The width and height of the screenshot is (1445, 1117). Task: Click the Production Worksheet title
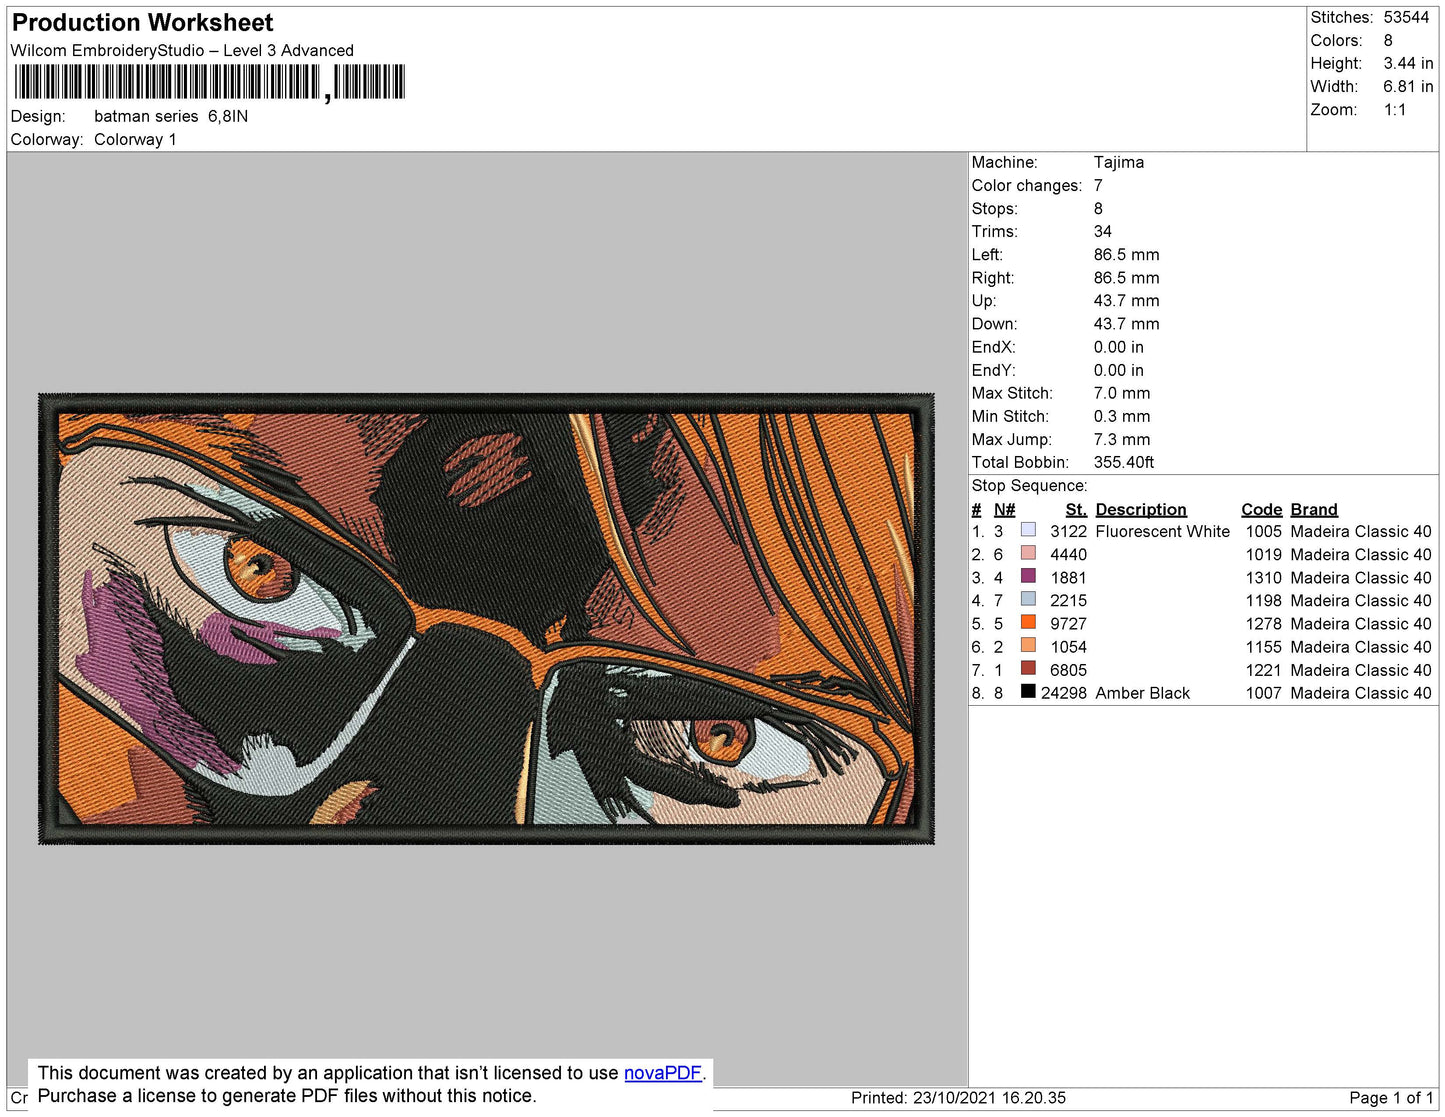(142, 23)
